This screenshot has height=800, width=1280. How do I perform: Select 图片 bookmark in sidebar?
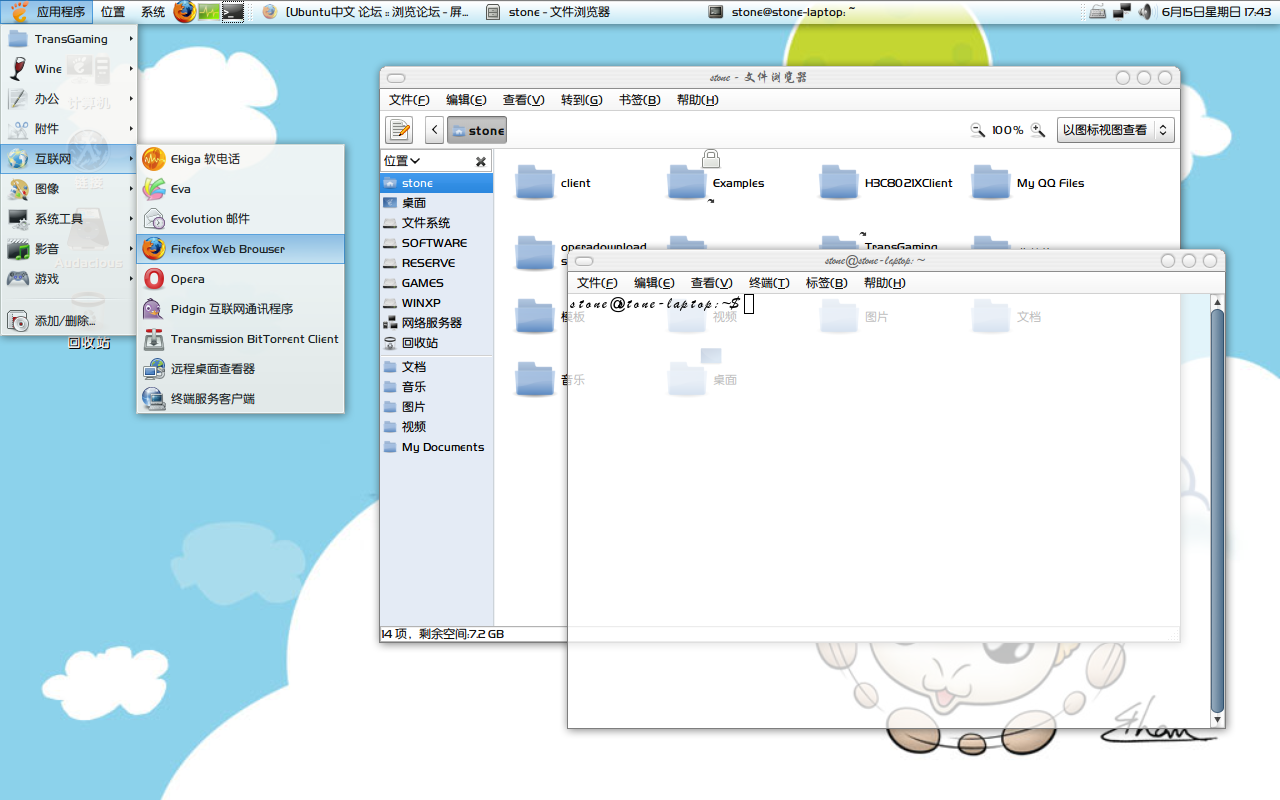tap(437, 407)
